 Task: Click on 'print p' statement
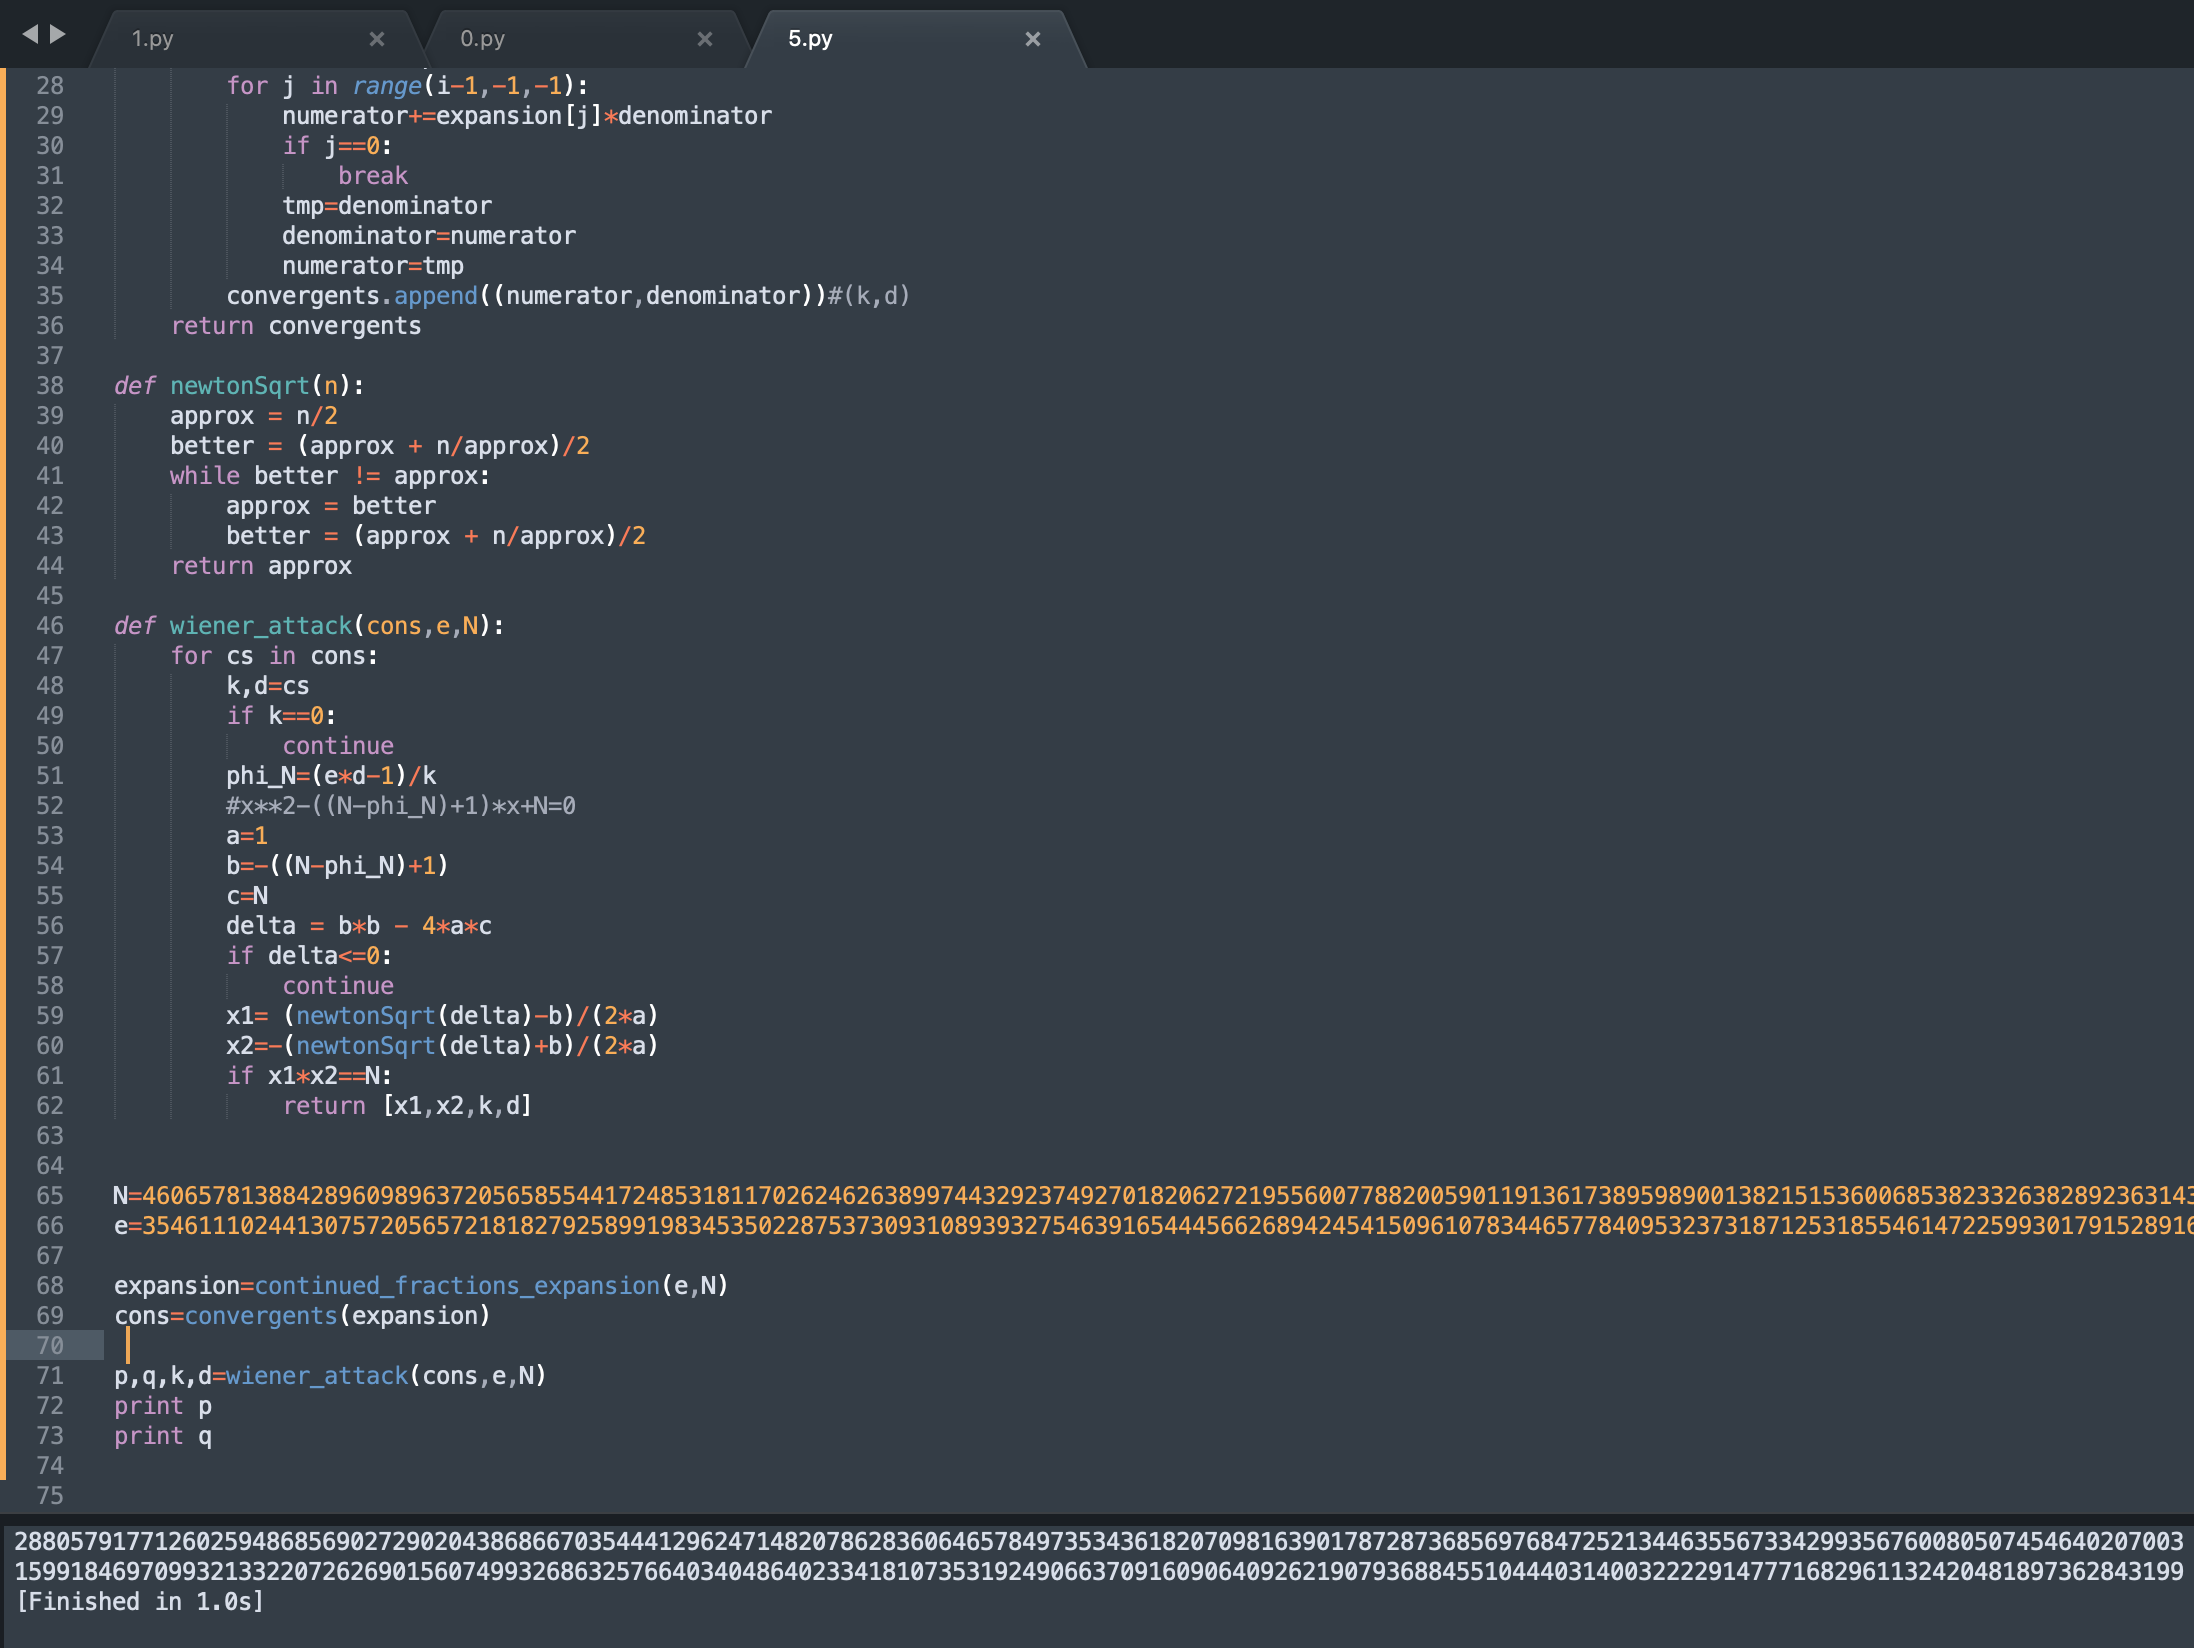(162, 1406)
